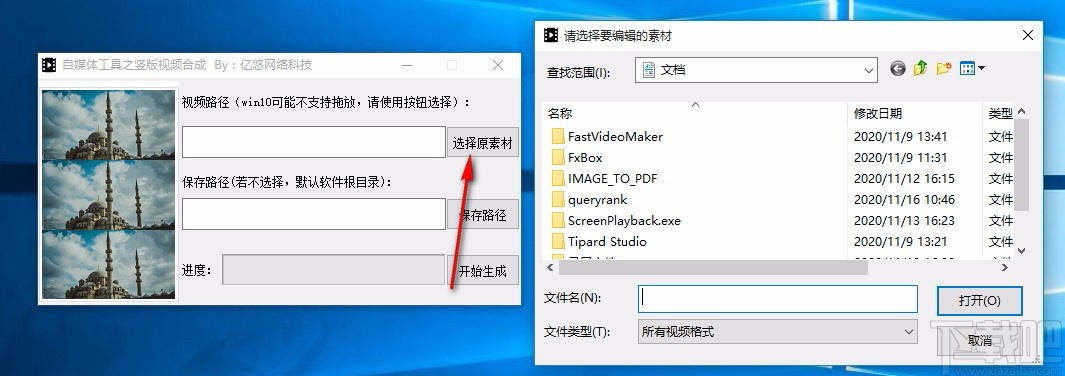The image size is (1065, 376).
Task: Click the date 2020/11/12 16:15 cell
Action: pos(904,178)
